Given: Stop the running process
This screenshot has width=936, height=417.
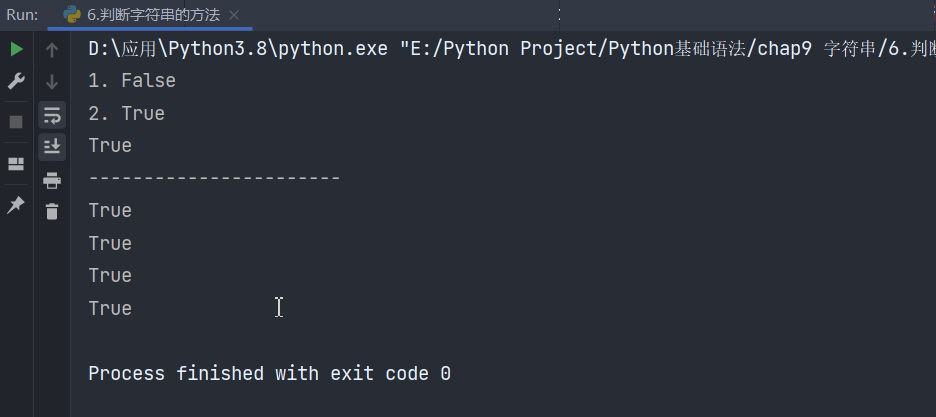Looking at the screenshot, I should pos(16,122).
